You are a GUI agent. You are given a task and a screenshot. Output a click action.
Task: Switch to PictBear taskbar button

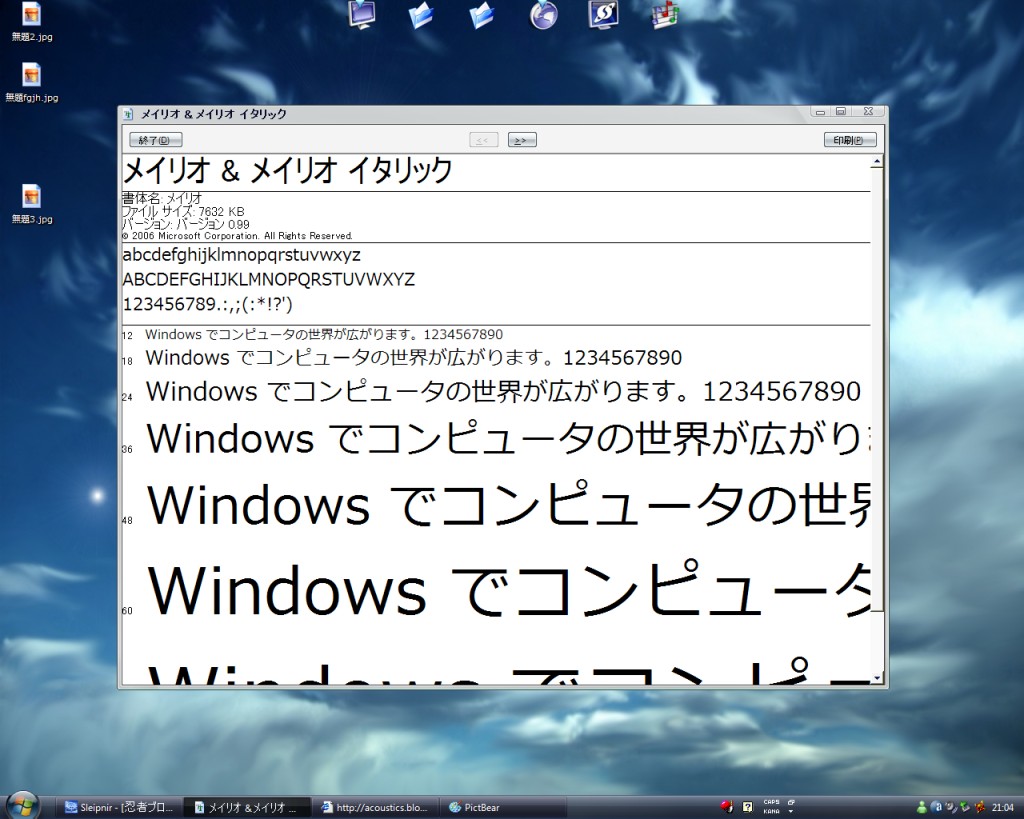[x=502, y=808]
